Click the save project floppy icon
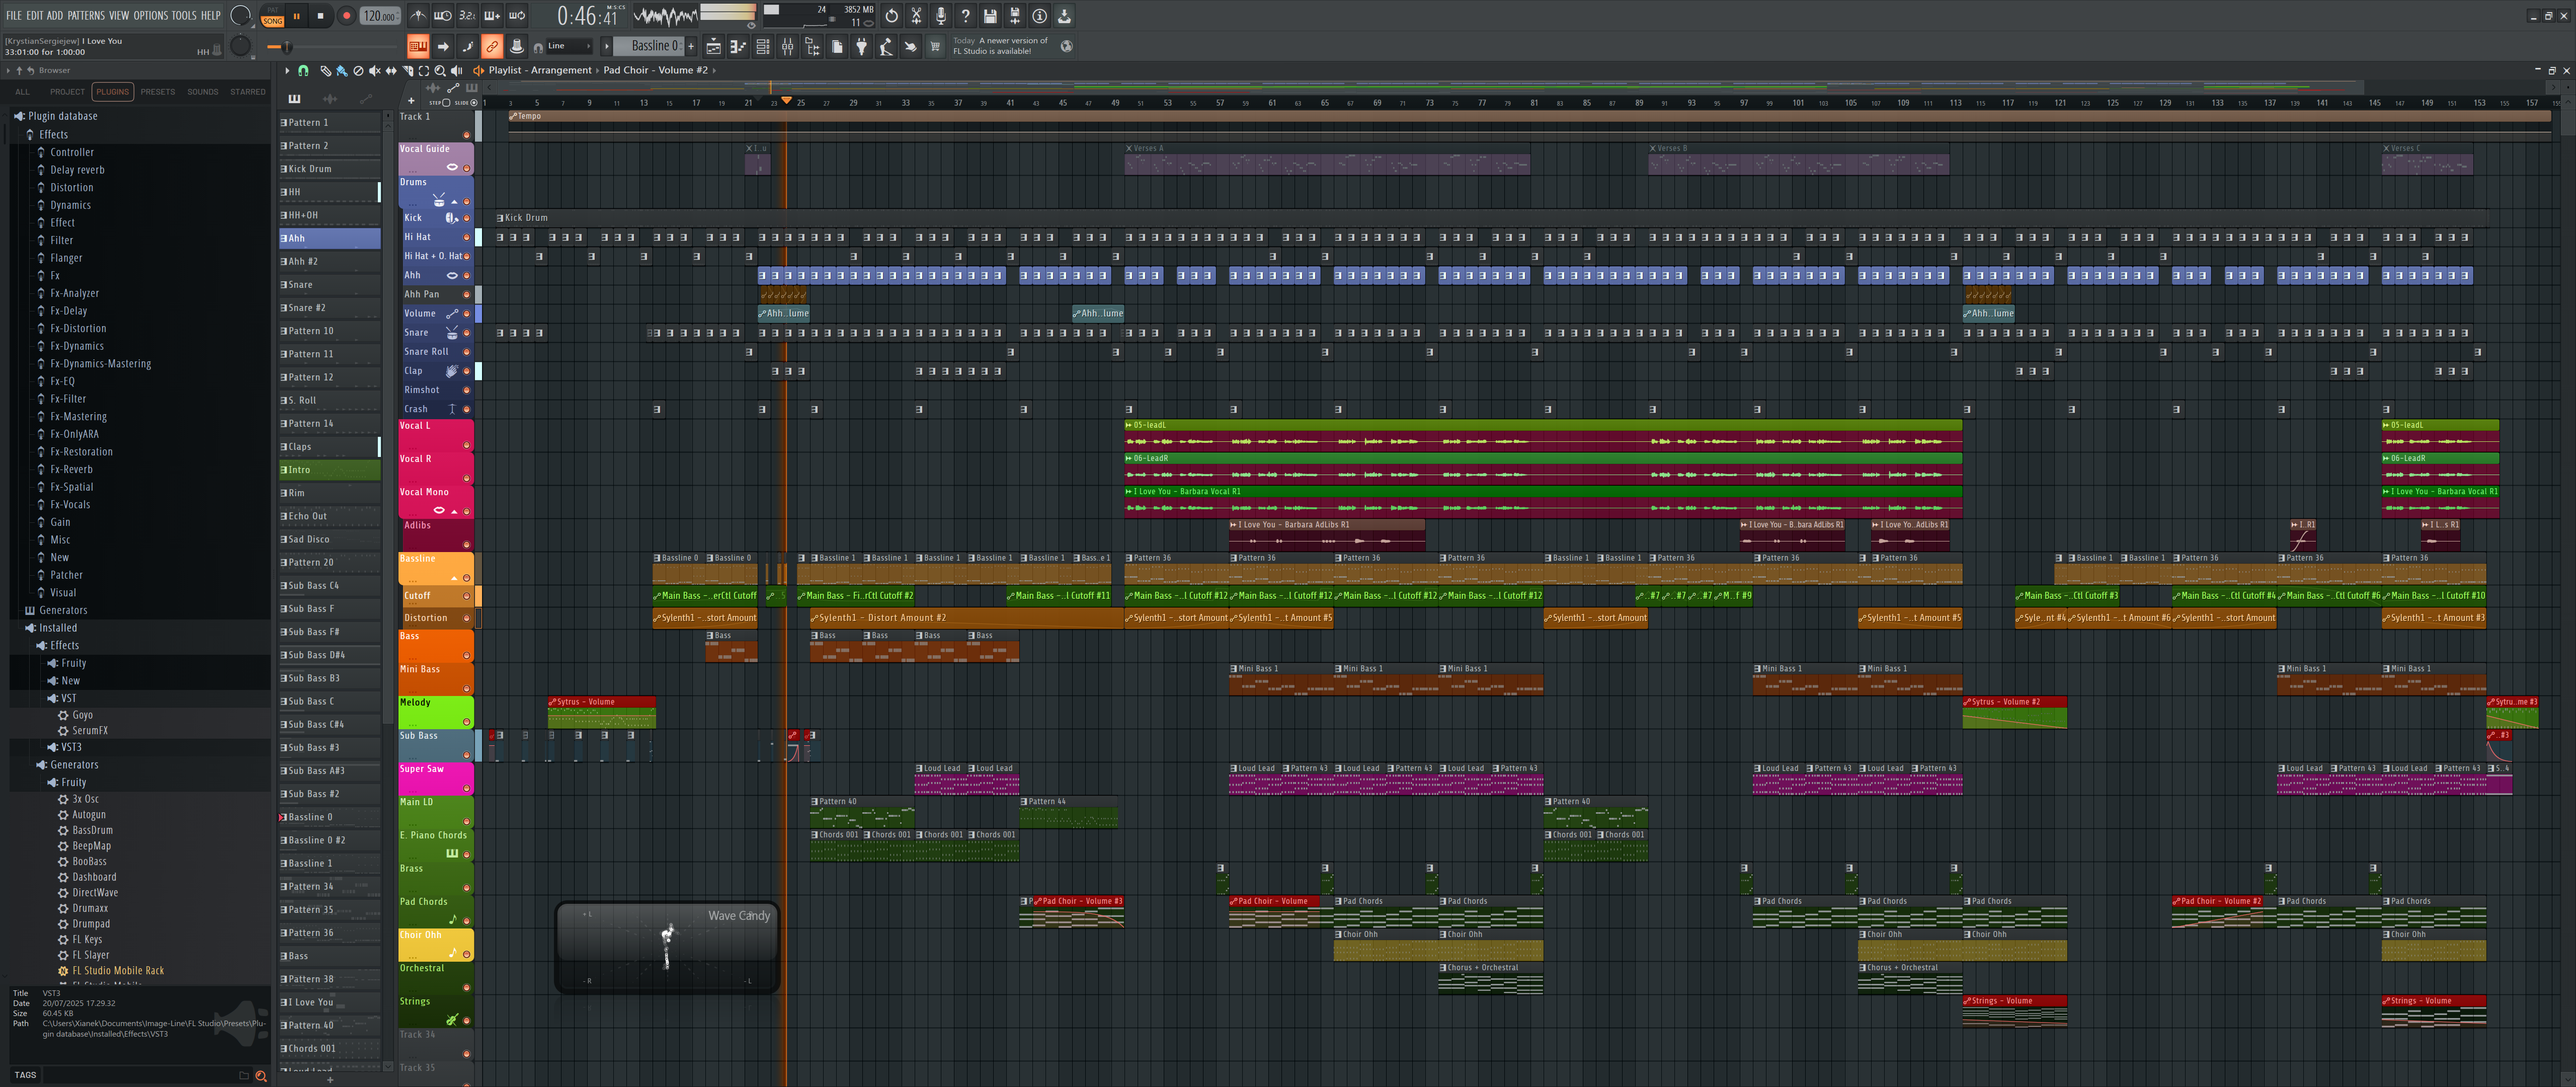 point(989,16)
